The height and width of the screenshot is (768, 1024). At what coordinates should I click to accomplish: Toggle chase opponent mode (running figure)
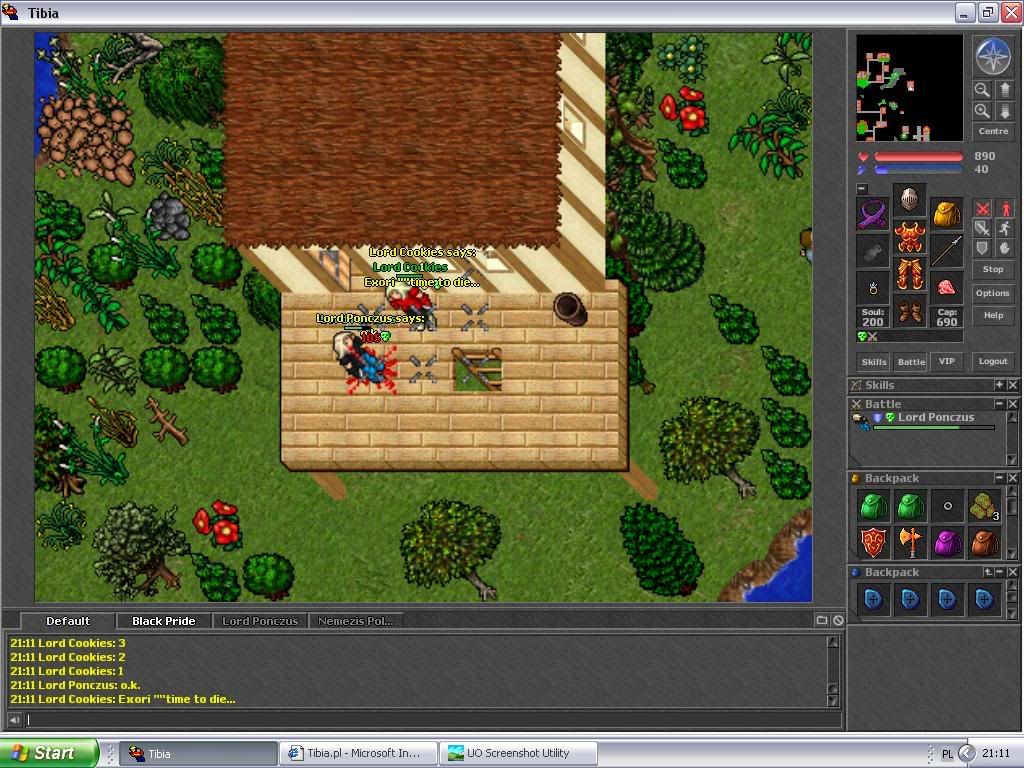1004,228
